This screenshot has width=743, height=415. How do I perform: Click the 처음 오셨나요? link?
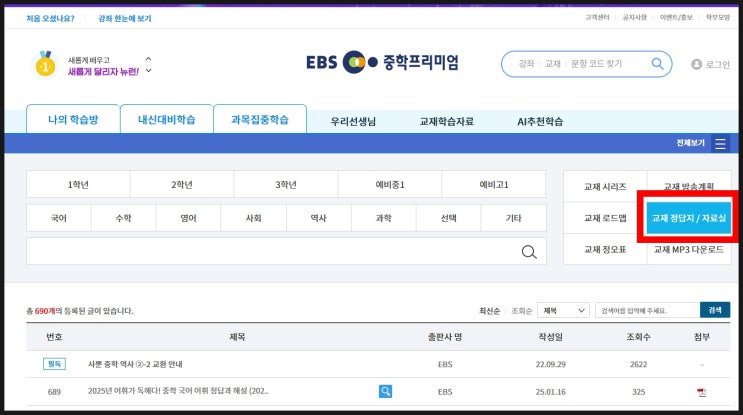coord(50,18)
